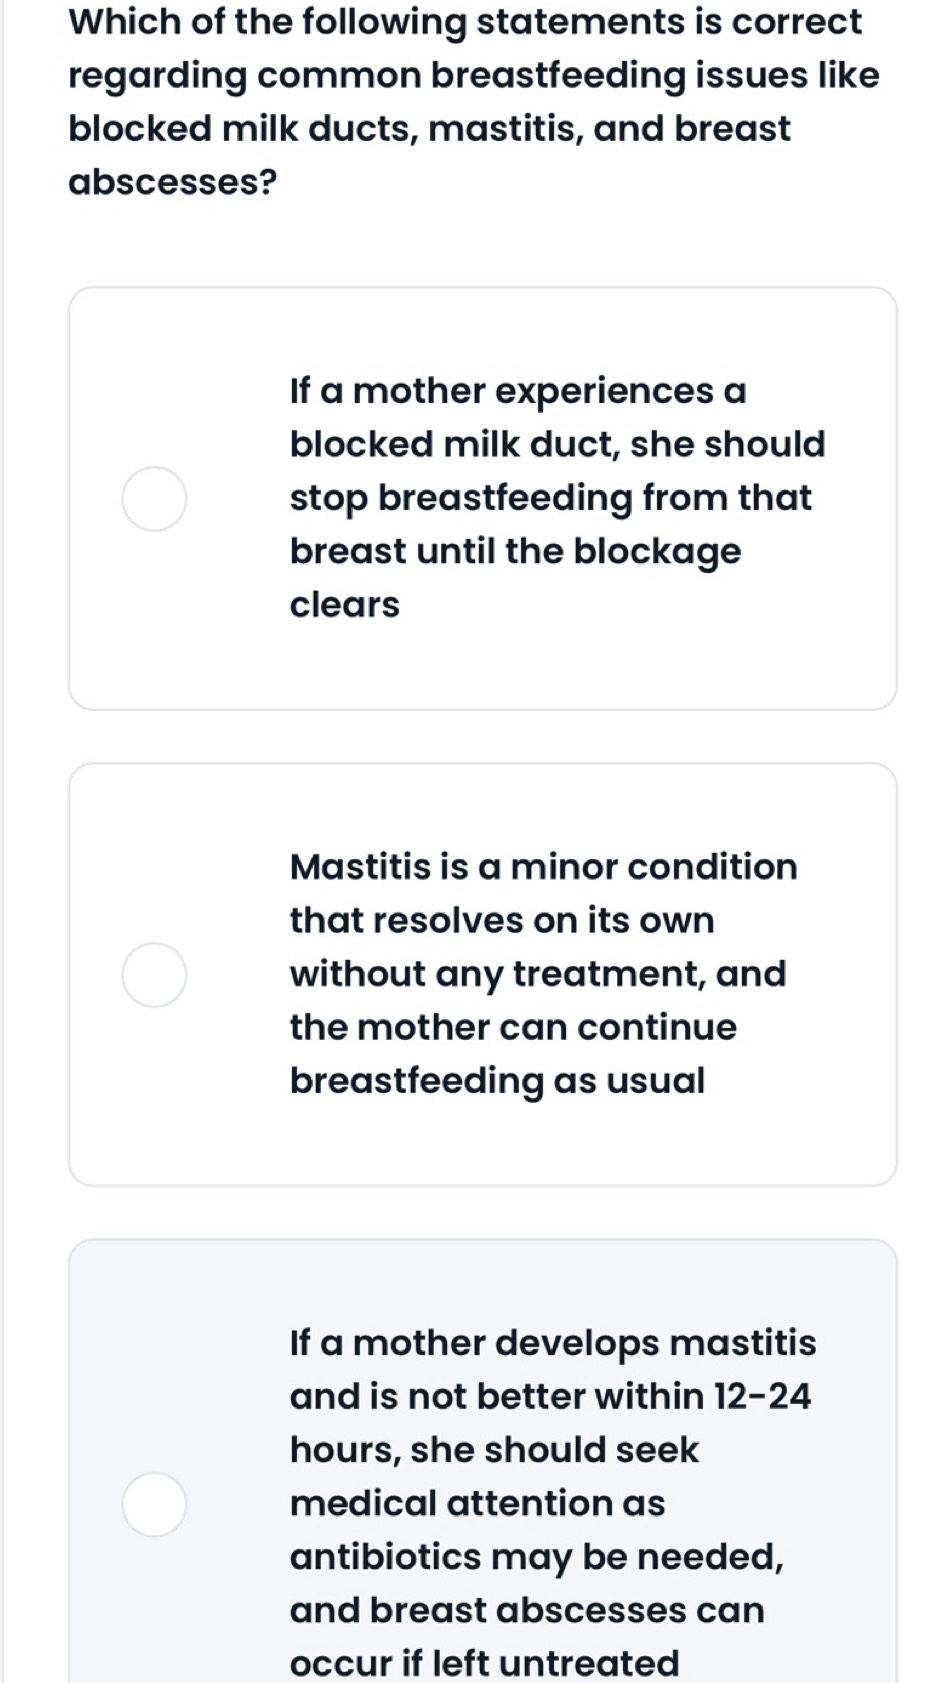Tap the 'antibiotics may be needed' answer text

coord(553,1503)
